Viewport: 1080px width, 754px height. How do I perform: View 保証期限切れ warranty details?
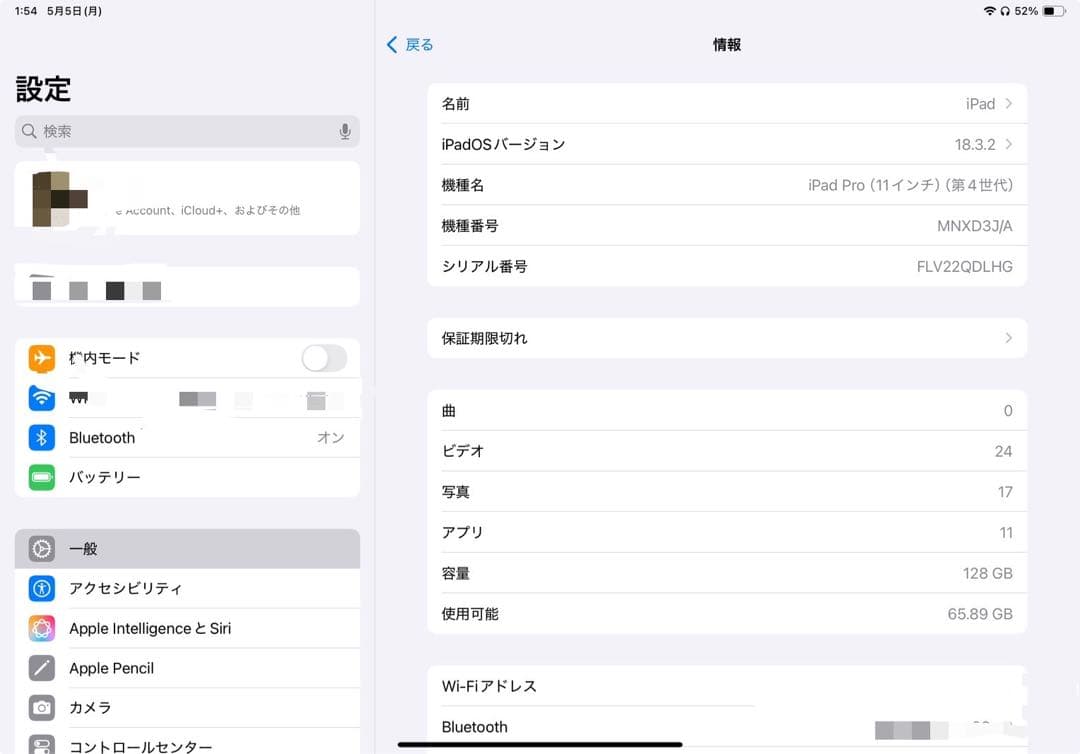[x=727, y=338]
